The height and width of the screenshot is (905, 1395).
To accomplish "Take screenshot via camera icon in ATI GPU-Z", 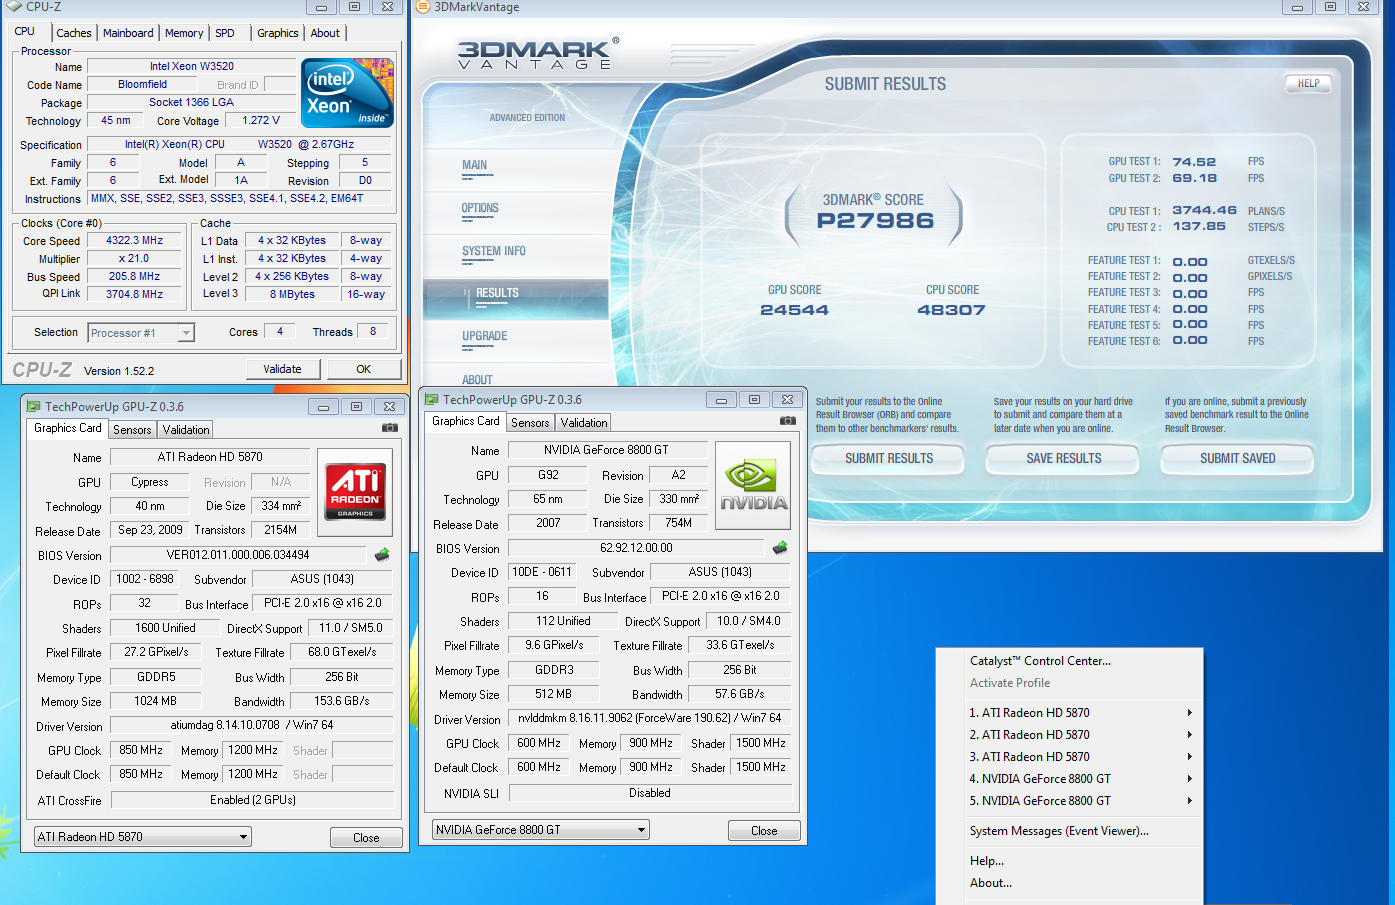I will point(390,428).
